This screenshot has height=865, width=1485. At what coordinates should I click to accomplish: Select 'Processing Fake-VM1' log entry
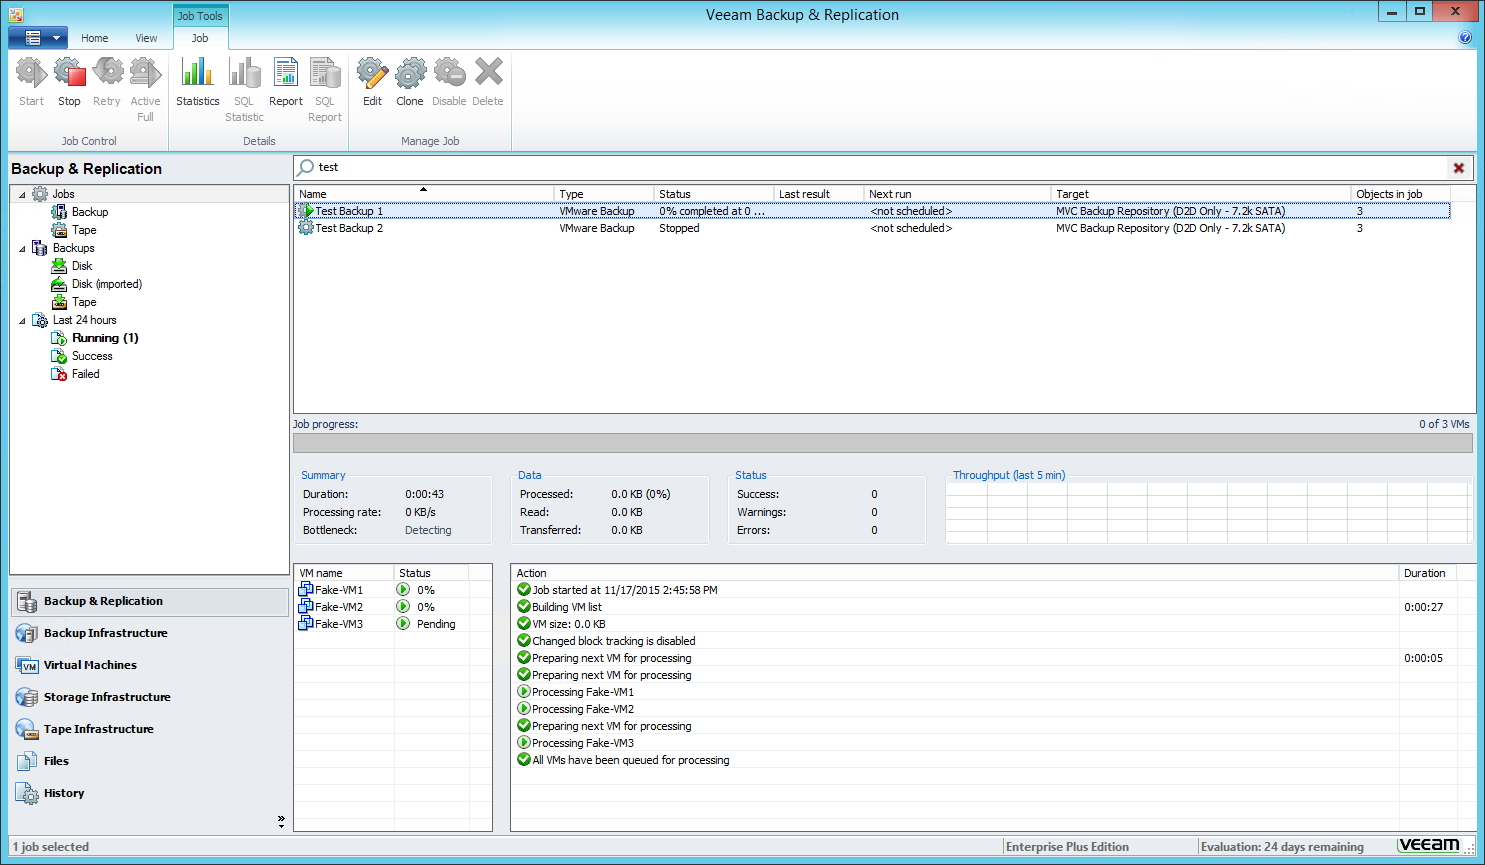(583, 692)
